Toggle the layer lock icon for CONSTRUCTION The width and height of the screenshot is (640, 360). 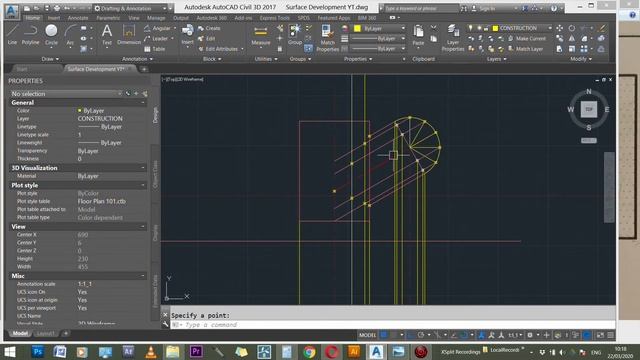[x=486, y=28]
